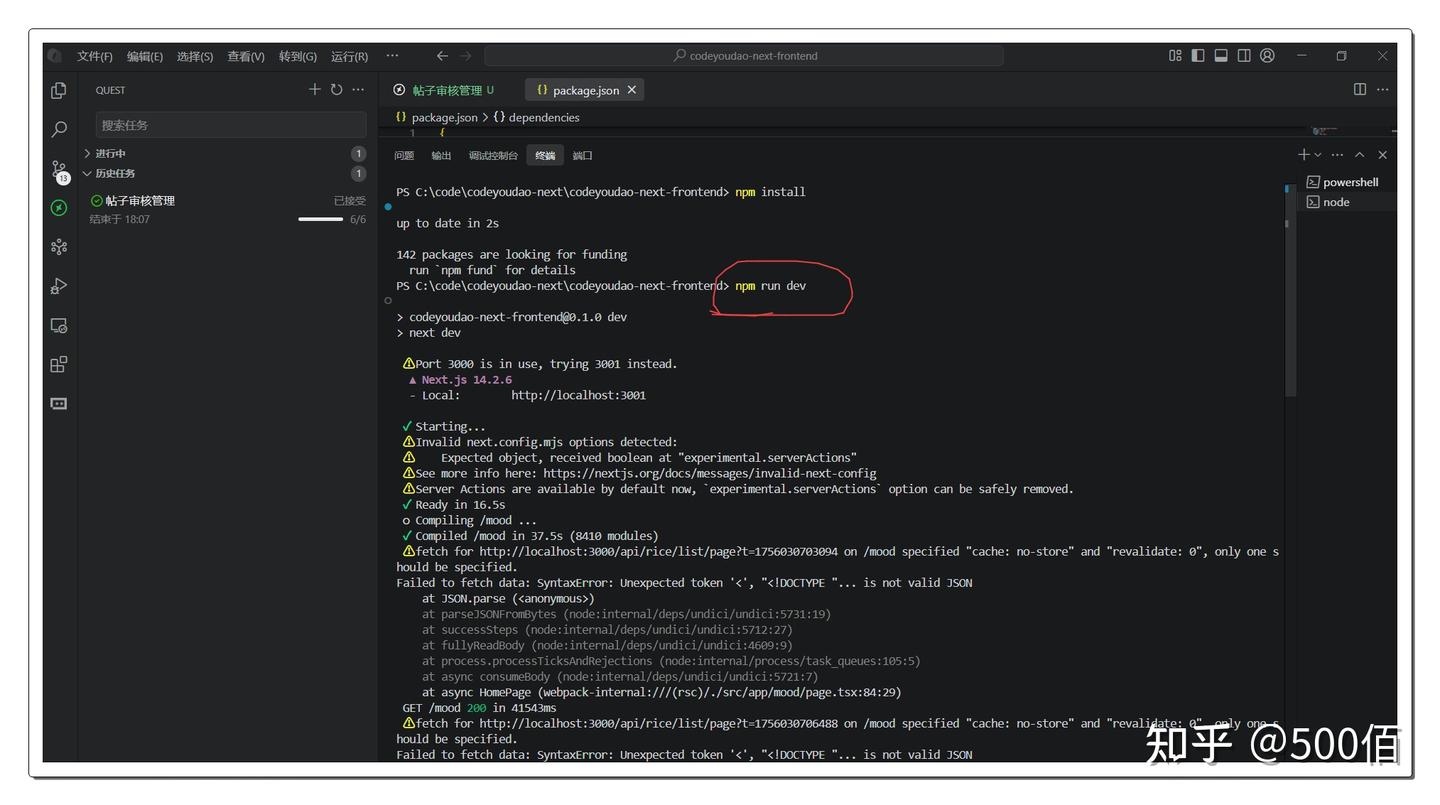Image resolution: width=1440 pixels, height=805 pixels.
Task: Switch to the 输出 panel tab
Action: pyautogui.click(x=441, y=156)
